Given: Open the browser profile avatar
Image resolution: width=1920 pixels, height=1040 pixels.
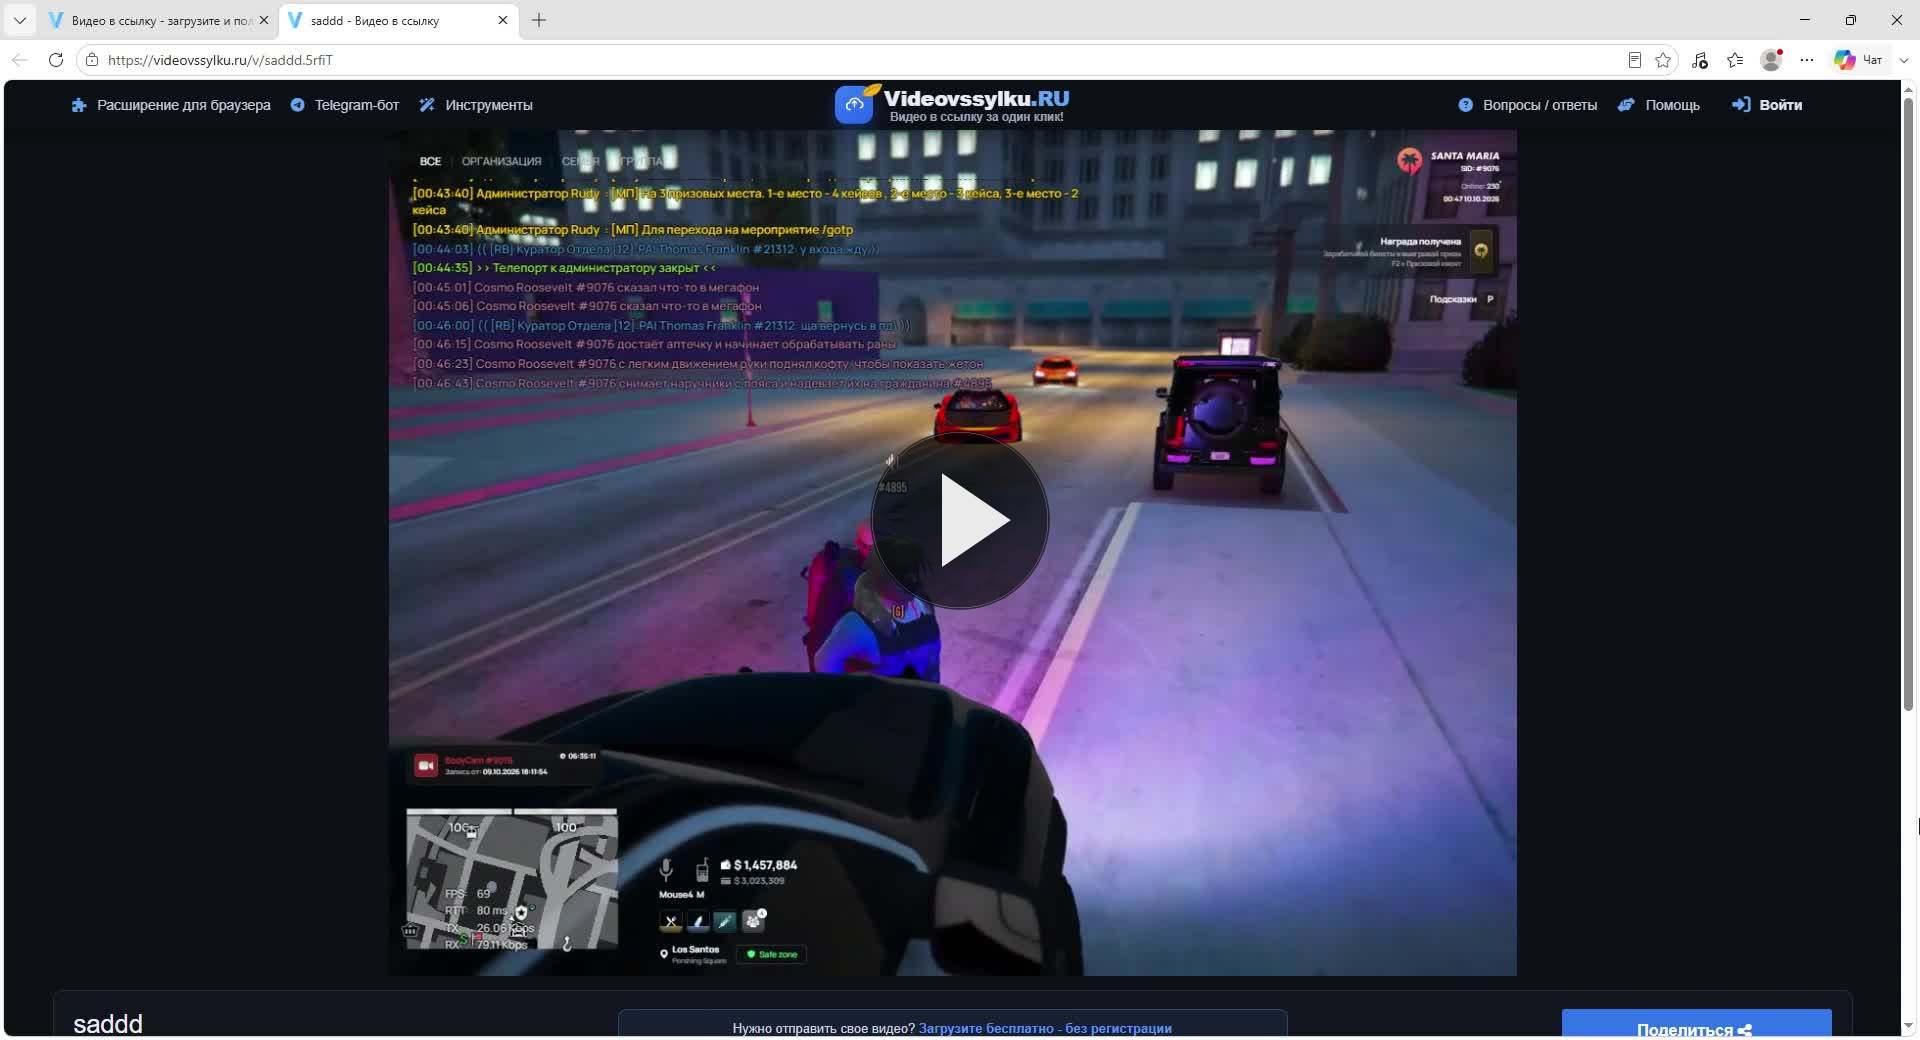Looking at the screenshot, I should (x=1771, y=60).
